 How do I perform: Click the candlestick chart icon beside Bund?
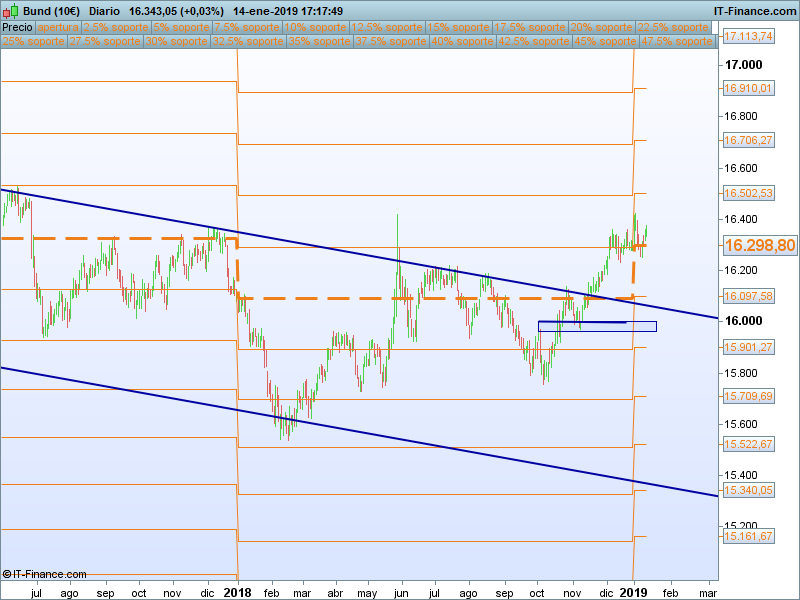(10, 11)
